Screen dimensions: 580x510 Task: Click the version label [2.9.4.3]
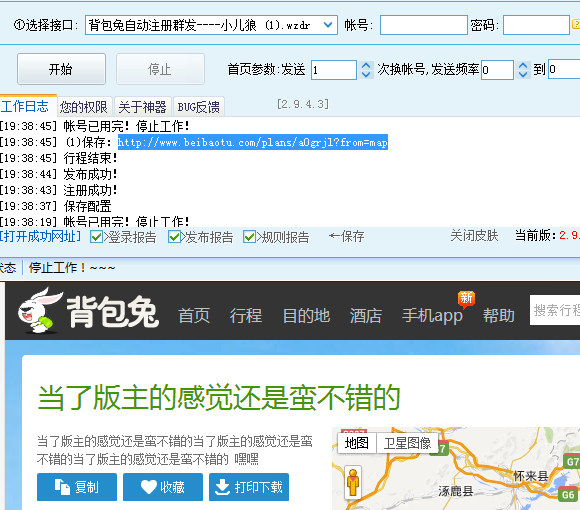(x=303, y=104)
